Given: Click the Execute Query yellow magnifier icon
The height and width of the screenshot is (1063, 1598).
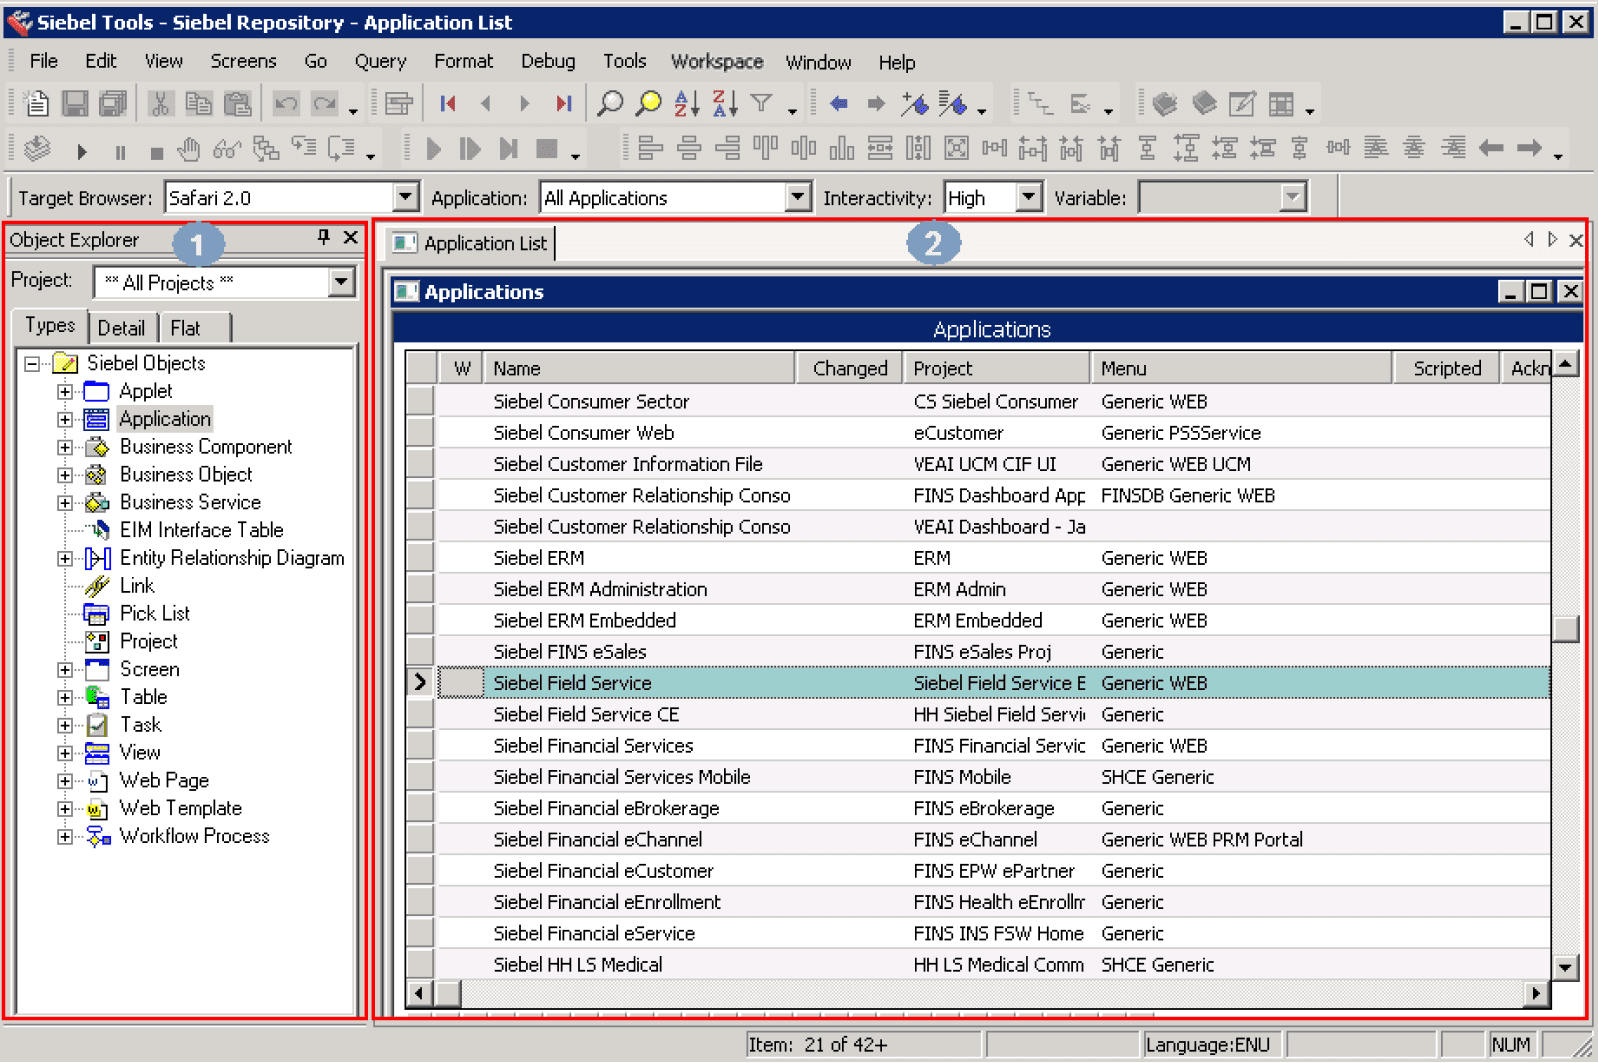Looking at the screenshot, I should click(x=648, y=103).
